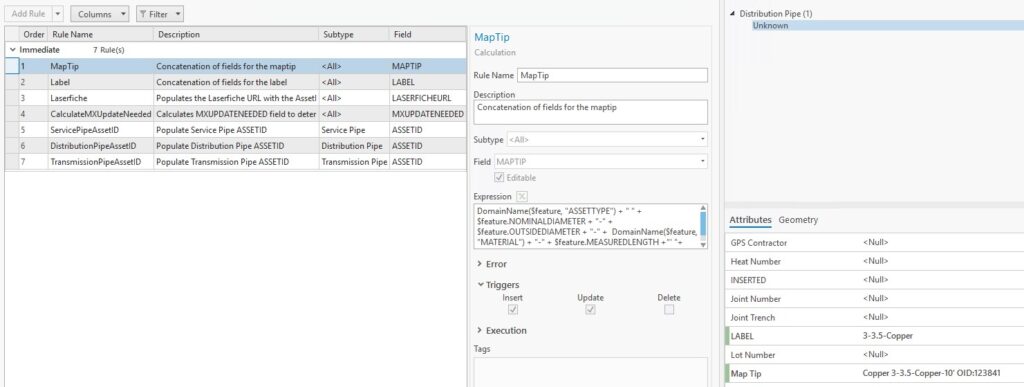Open the Field MAPTIP combo box

[x=600, y=161]
